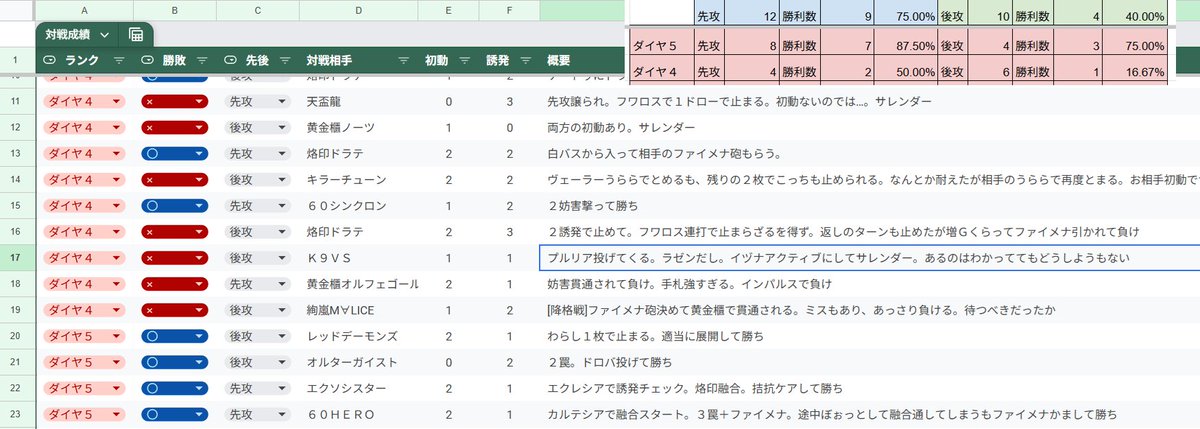Select row 11 by its row number
1200x429 pixels.
coord(17,101)
